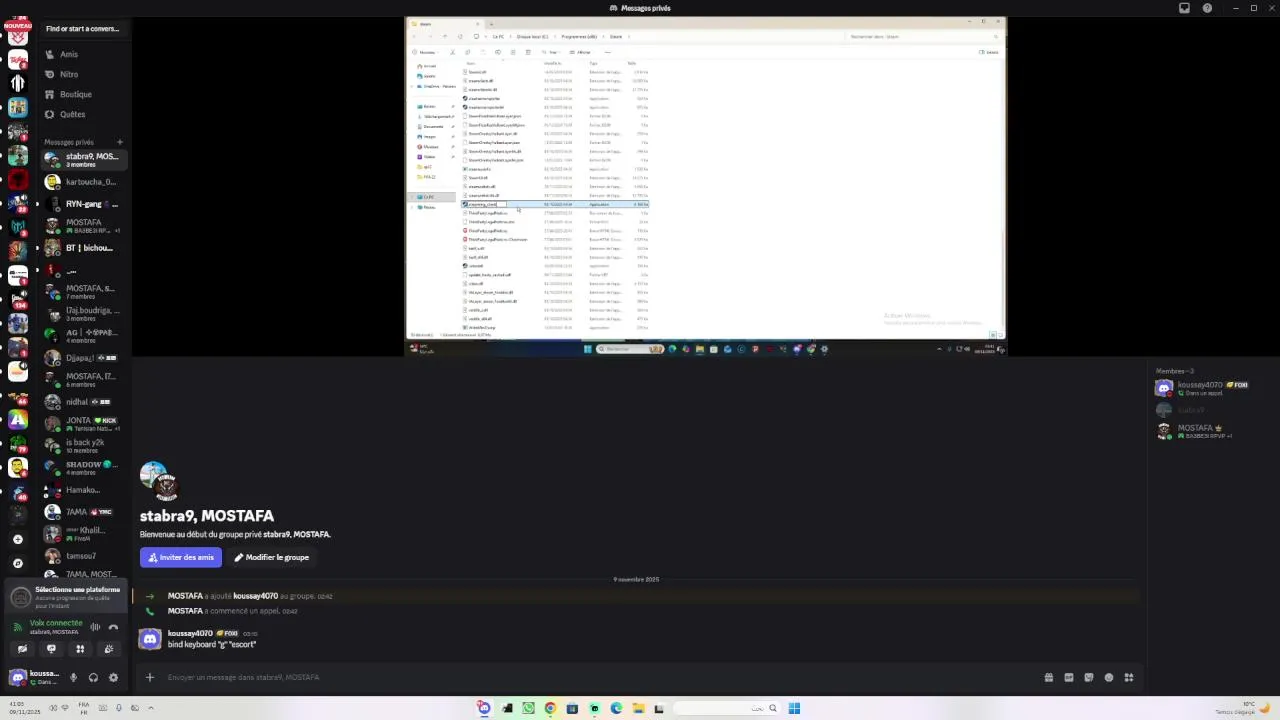Open File Explorer from the taskbar
This screenshot has width=1280, height=720.
pos(638,708)
